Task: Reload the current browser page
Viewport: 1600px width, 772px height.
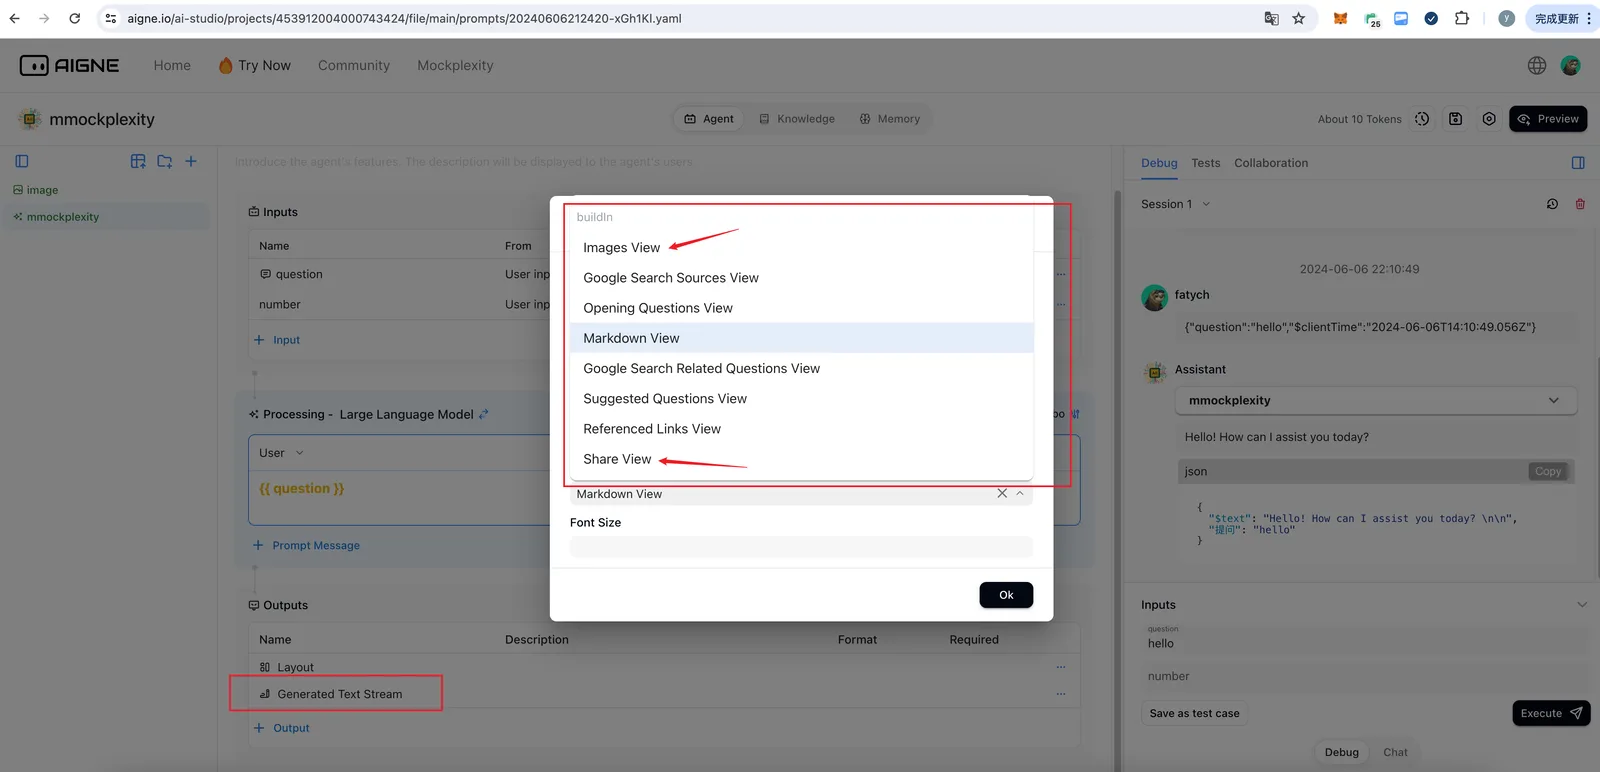Action: 75,18
